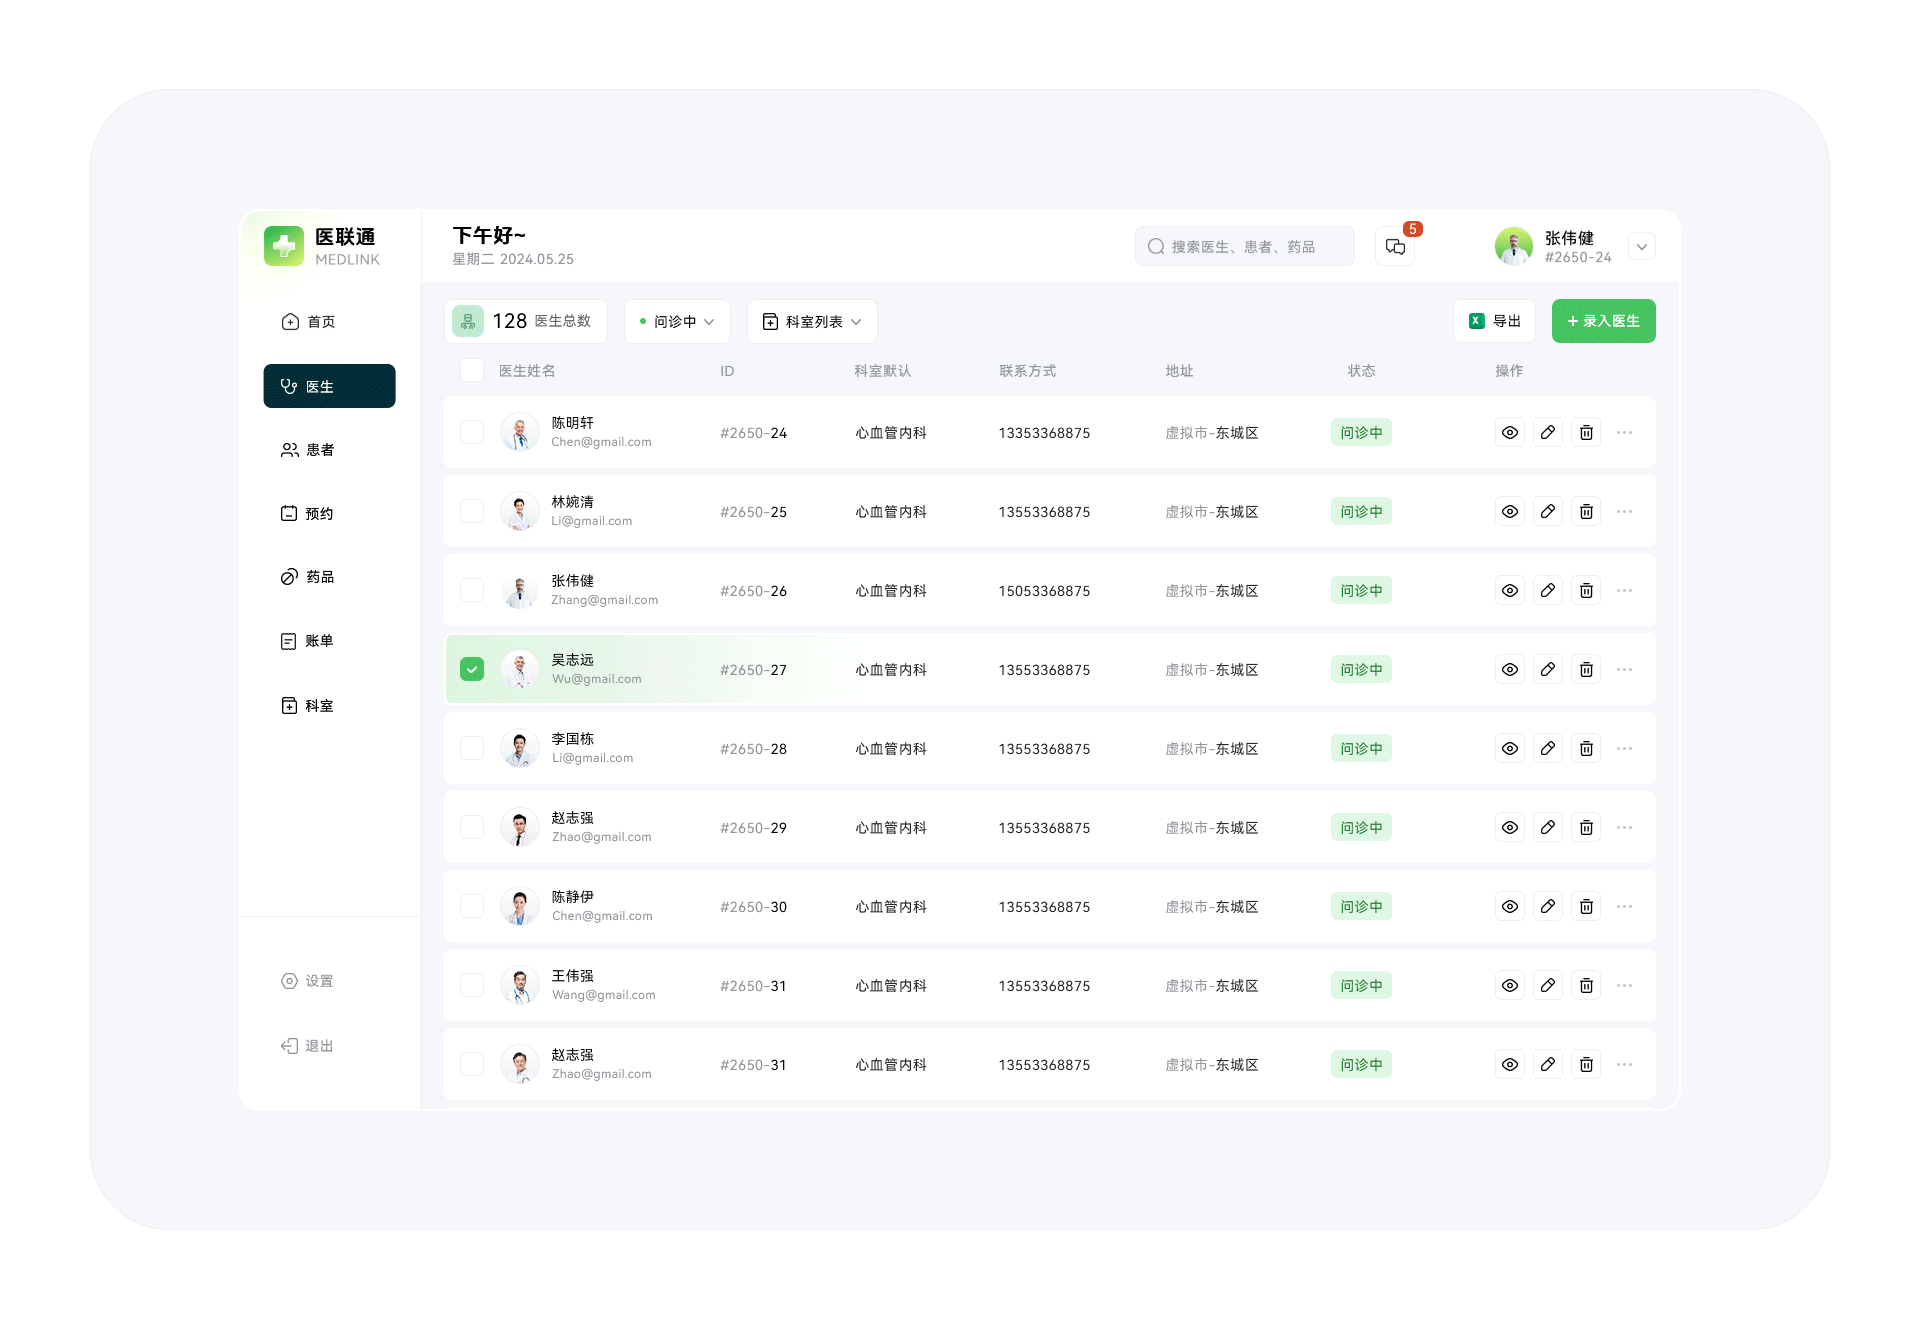1920x1320 pixels.
Task: Expand the 问诊中 status filter dropdown
Action: click(x=677, y=321)
